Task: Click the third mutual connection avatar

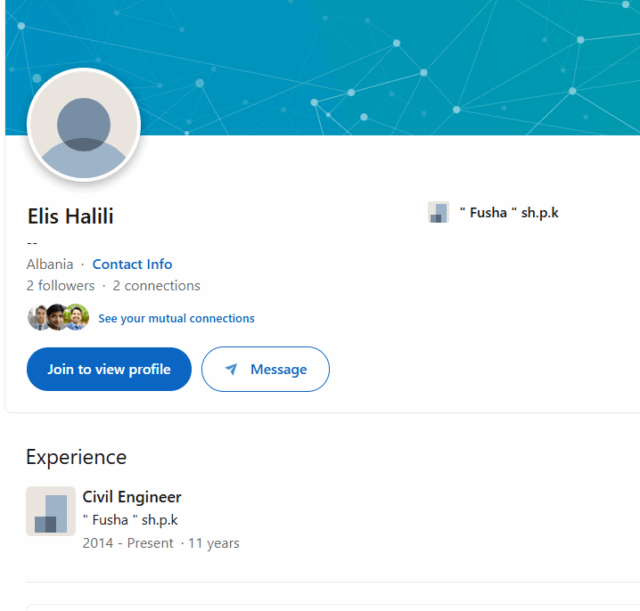Action: [77, 317]
